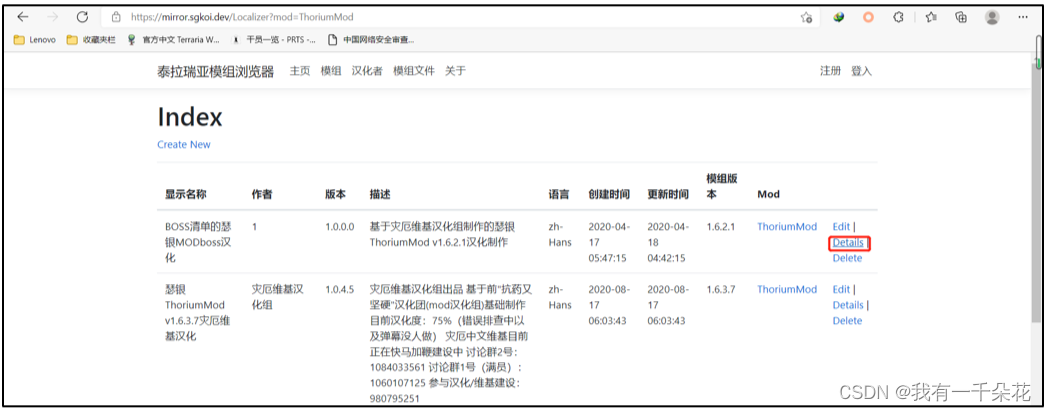Screen dimensions: 1046x411
Task: Click the address bar URL field
Action: click(460, 17)
